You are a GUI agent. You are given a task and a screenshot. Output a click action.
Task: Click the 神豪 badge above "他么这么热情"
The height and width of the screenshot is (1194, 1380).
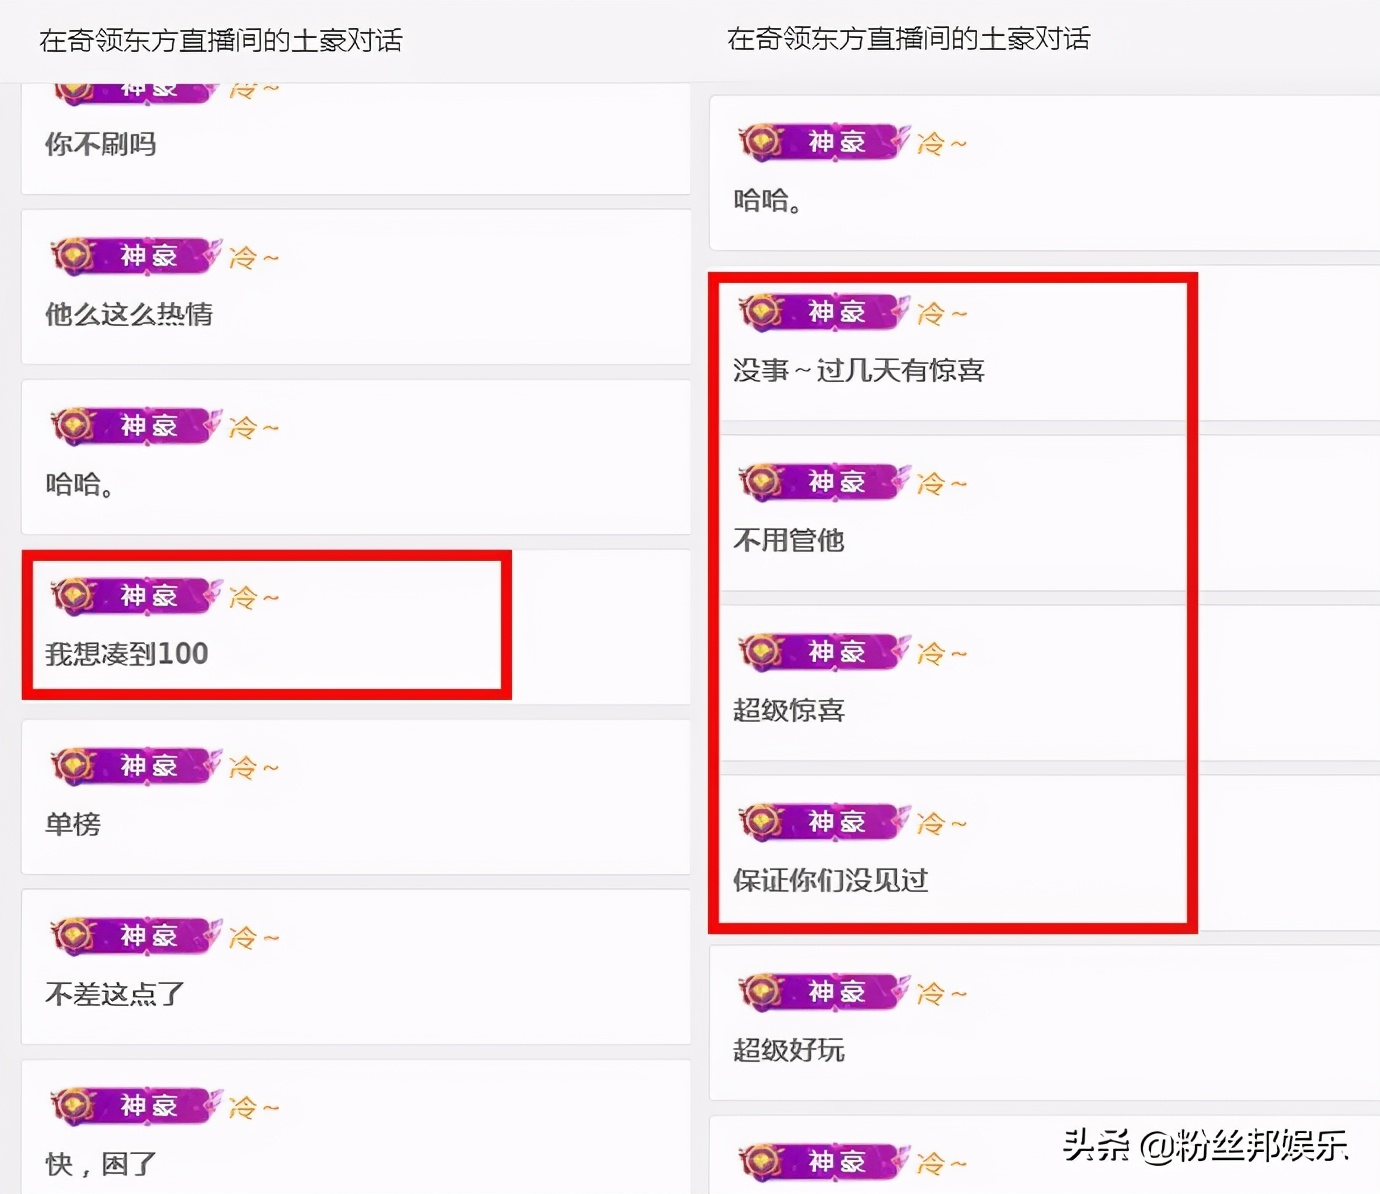click(136, 256)
